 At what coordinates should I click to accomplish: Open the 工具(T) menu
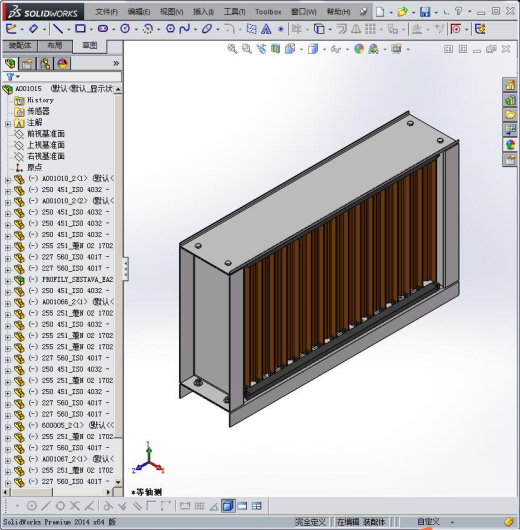(x=234, y=12)
